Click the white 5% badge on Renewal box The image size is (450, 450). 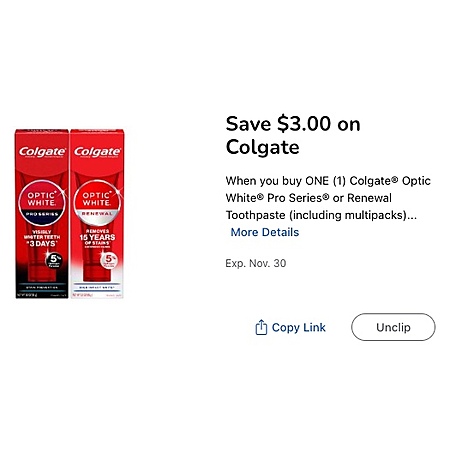tap(109, 260)
